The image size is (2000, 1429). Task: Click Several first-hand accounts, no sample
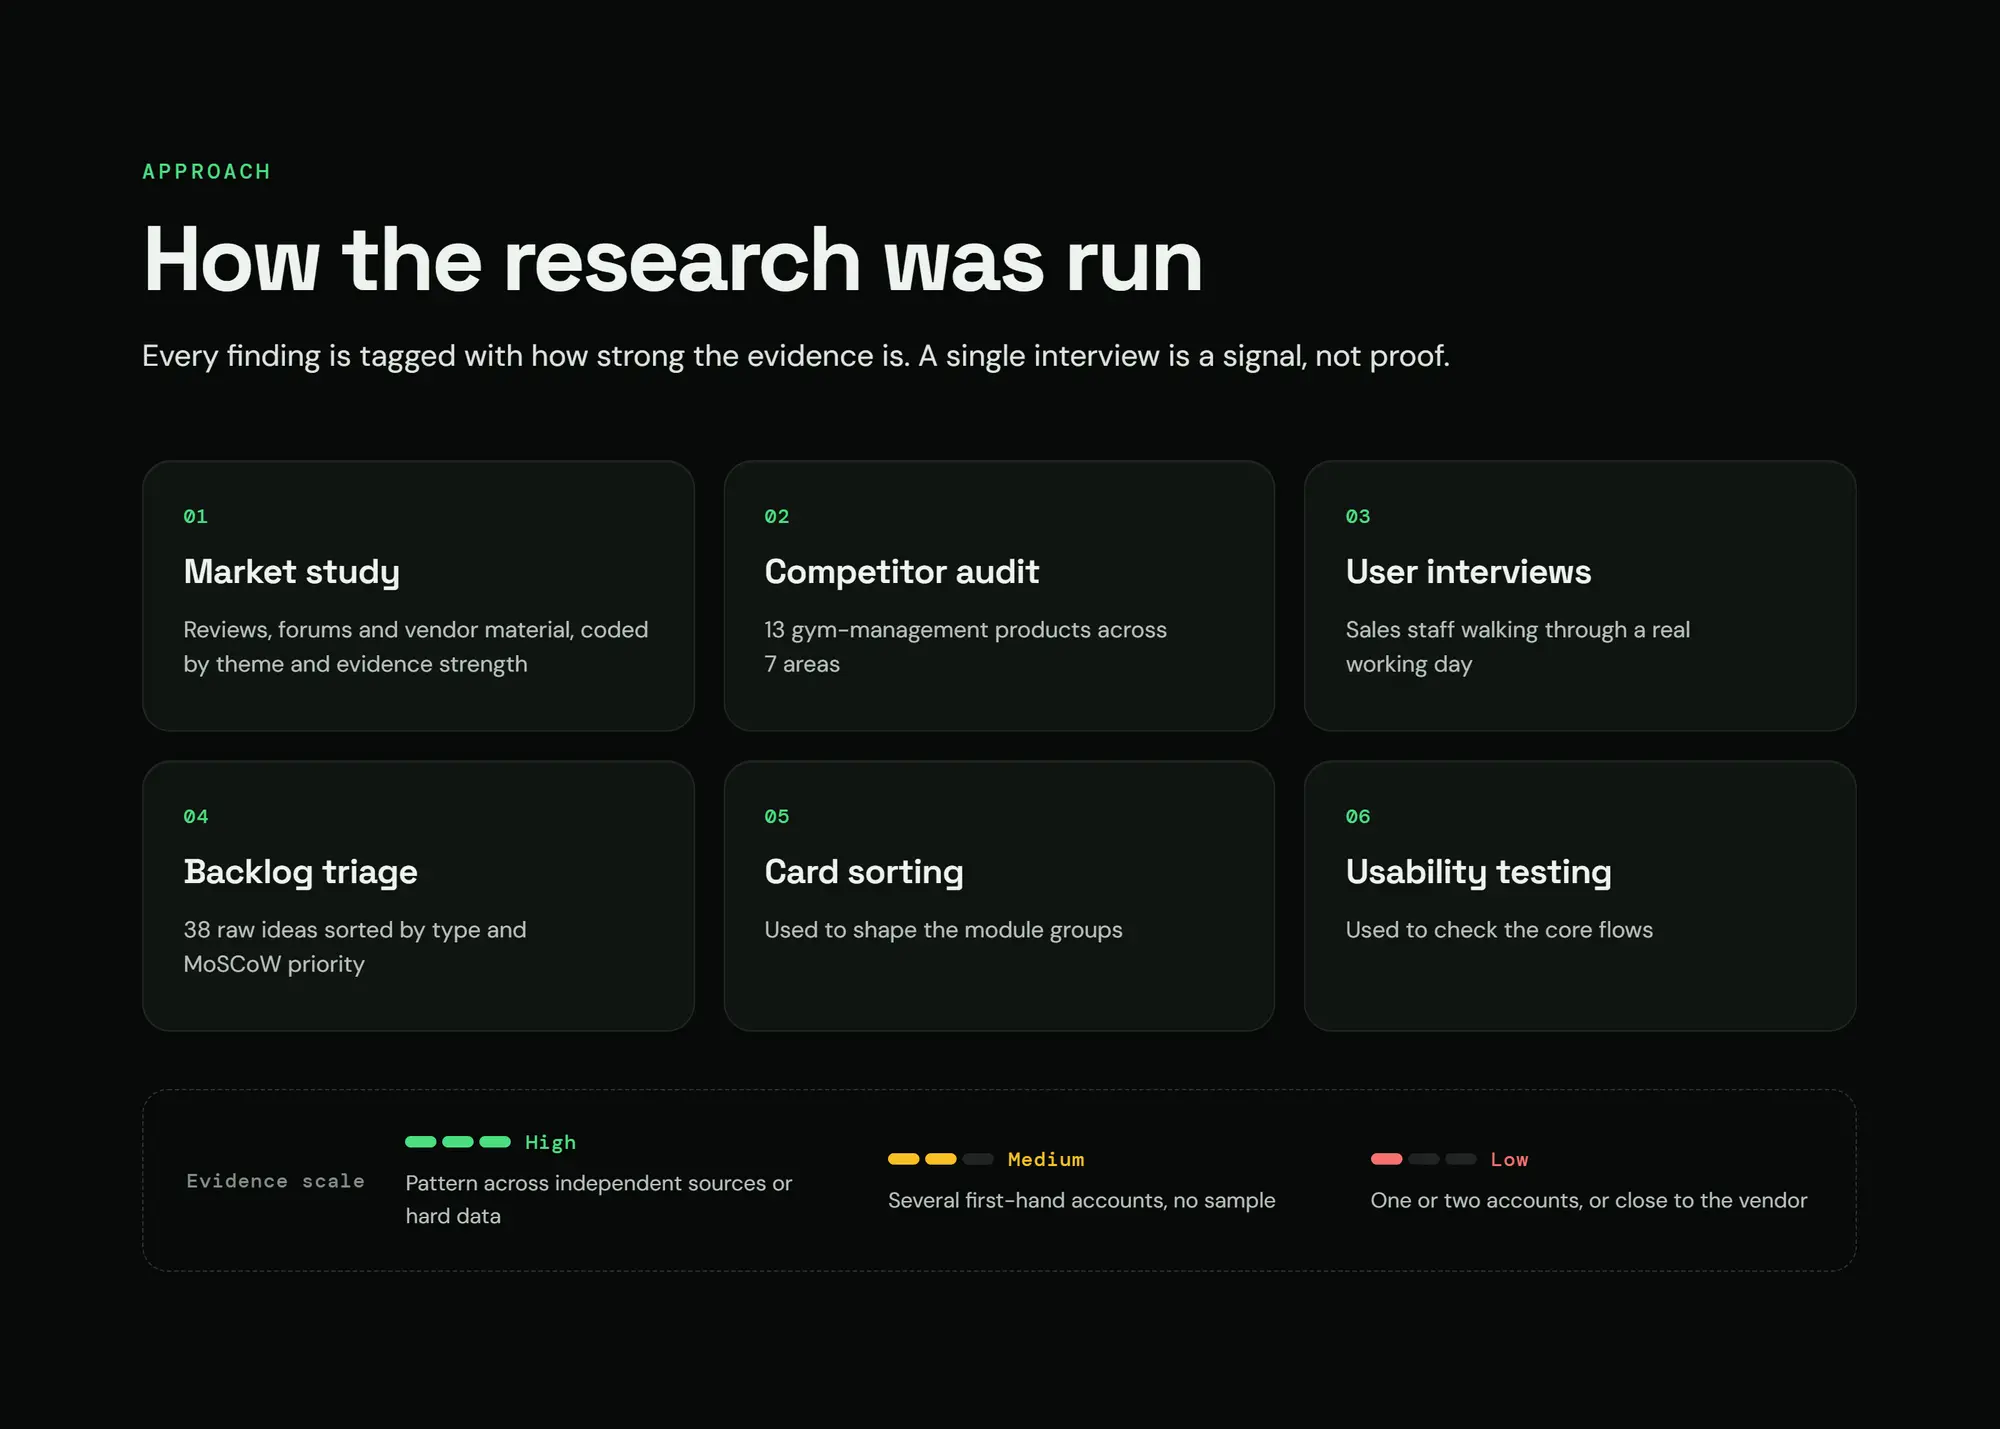coord(1081,1200)
